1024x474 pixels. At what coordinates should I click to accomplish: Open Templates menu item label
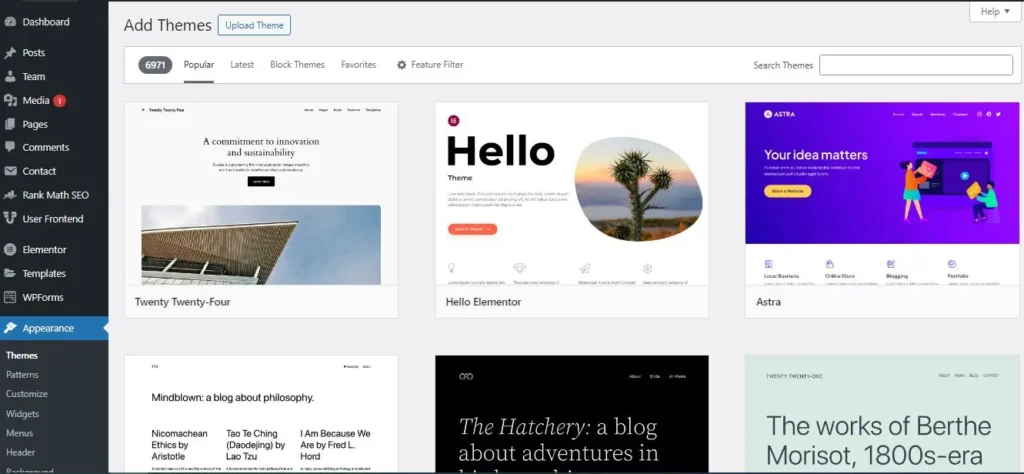(x=44, y=274)
